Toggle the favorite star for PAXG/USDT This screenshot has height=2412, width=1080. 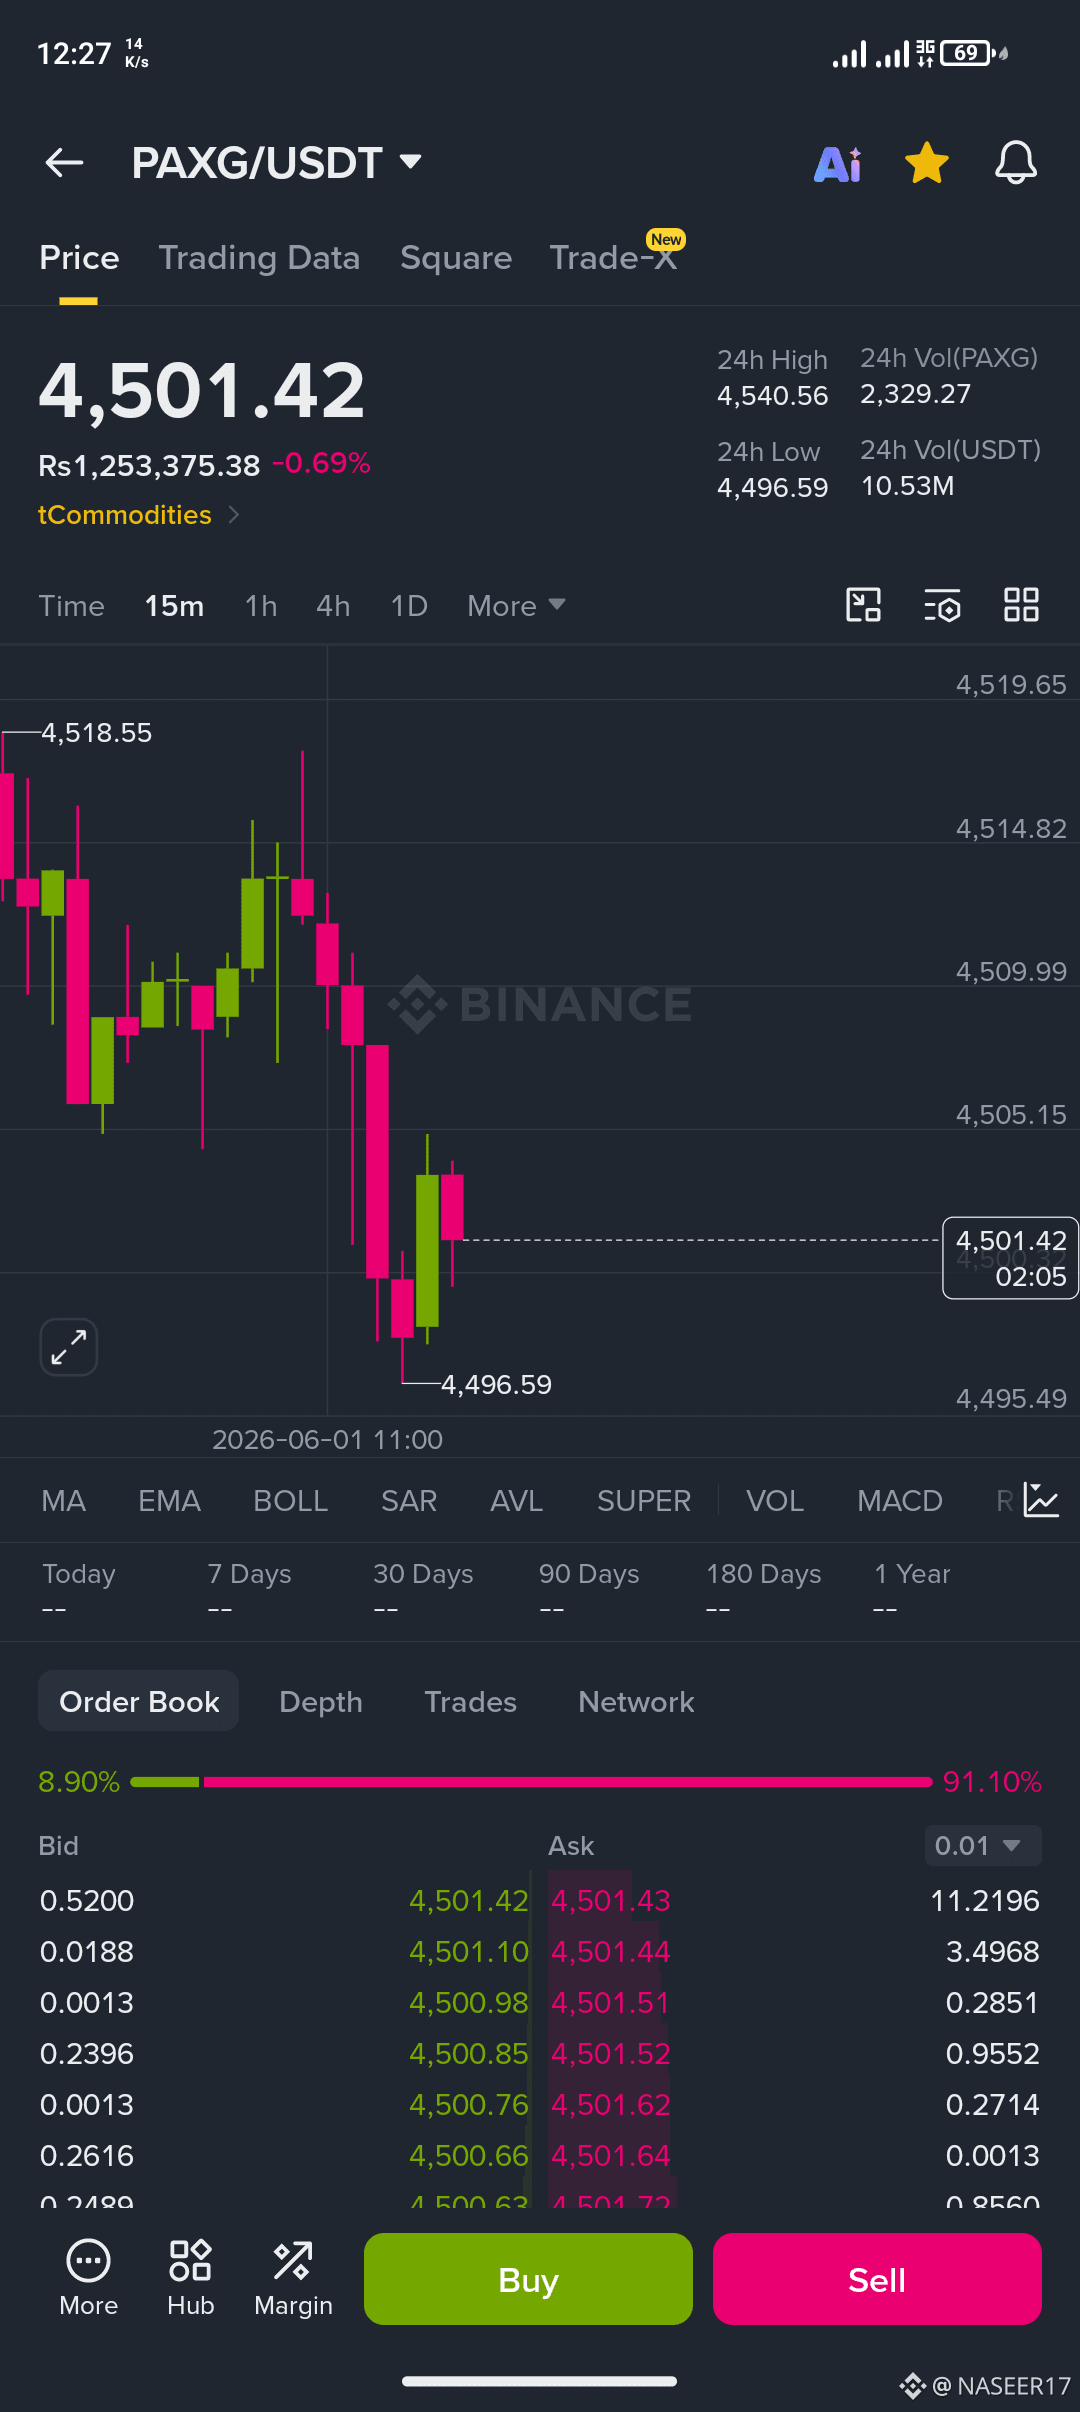click(x=927, y=163)
